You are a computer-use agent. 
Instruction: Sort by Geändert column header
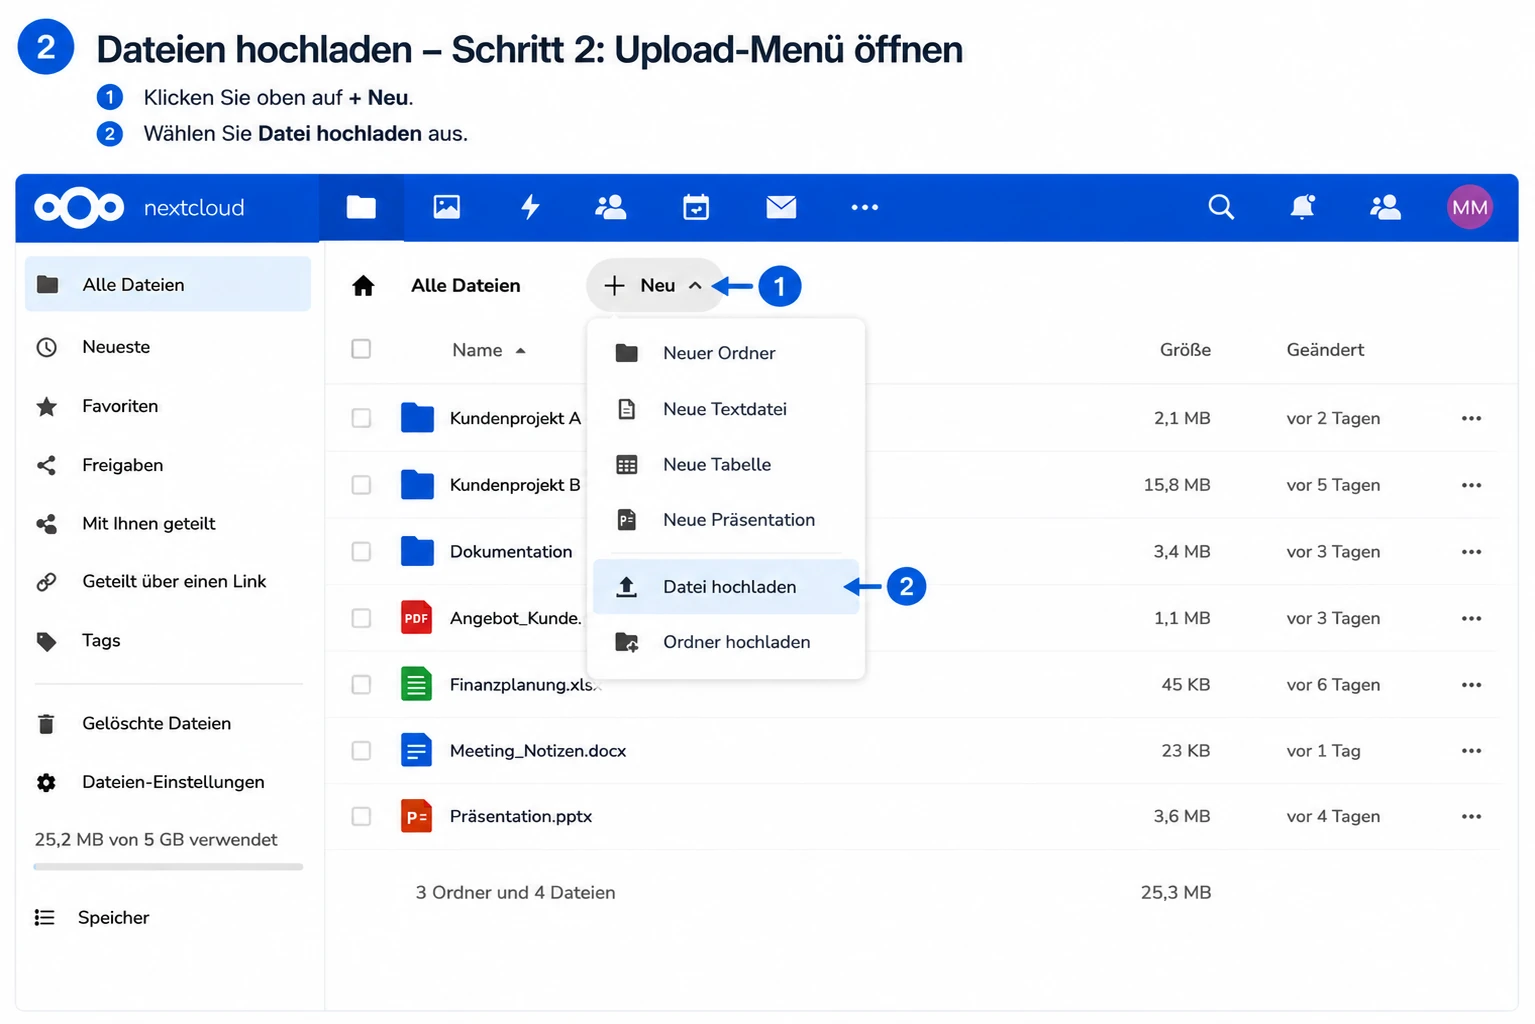1325,350
